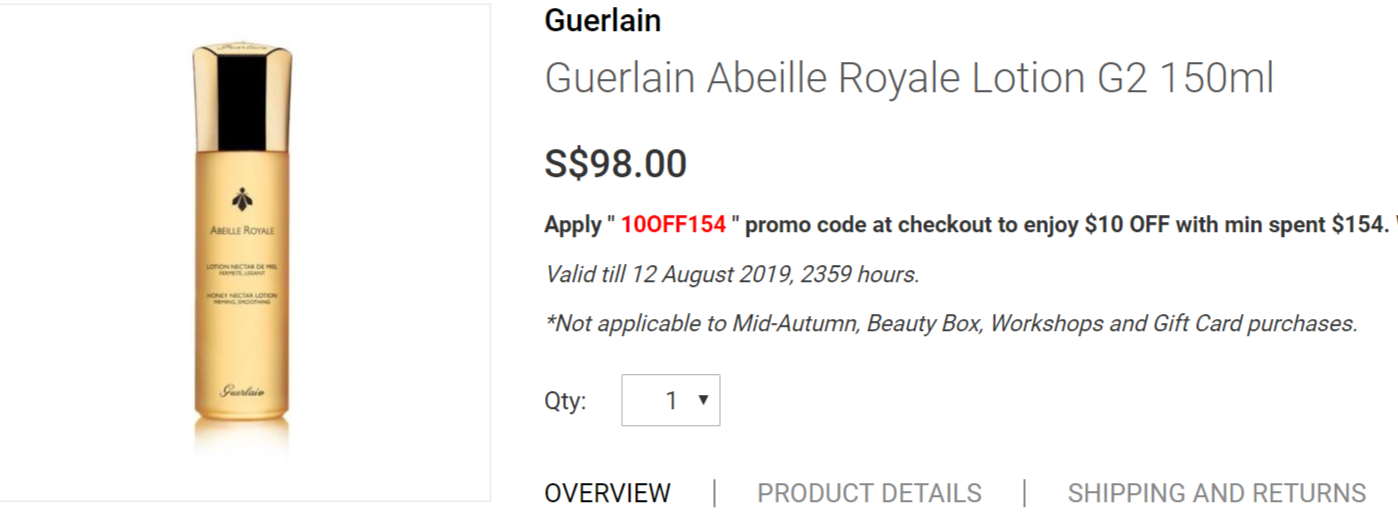
Task: Click the Valid till 12 August text
Action: click(x=731, y=274)
